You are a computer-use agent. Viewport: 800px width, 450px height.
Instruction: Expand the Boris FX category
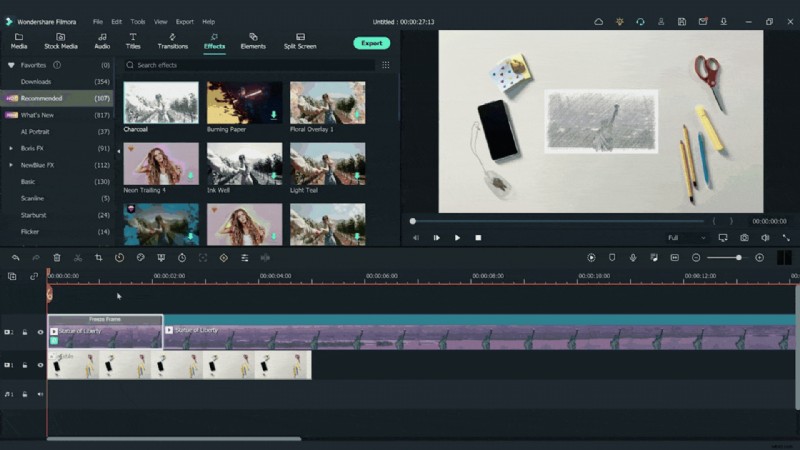tap(11, 148)
